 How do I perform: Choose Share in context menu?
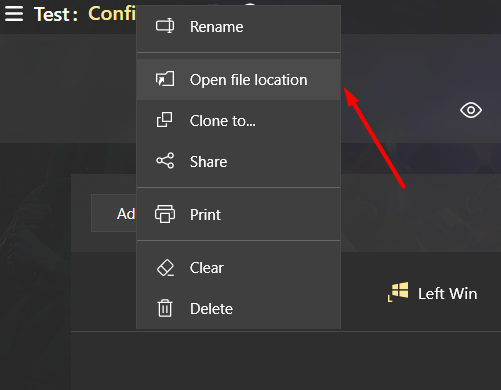pos(239,162)
